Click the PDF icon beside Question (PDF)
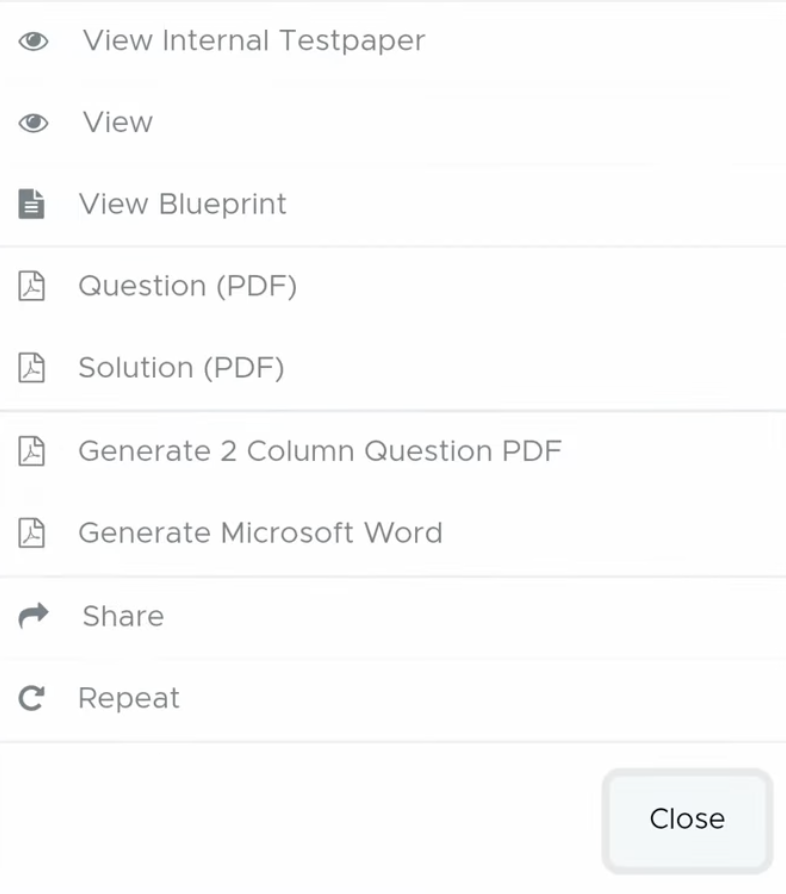Viewport: 786px width, 894px height. (32, 287)
